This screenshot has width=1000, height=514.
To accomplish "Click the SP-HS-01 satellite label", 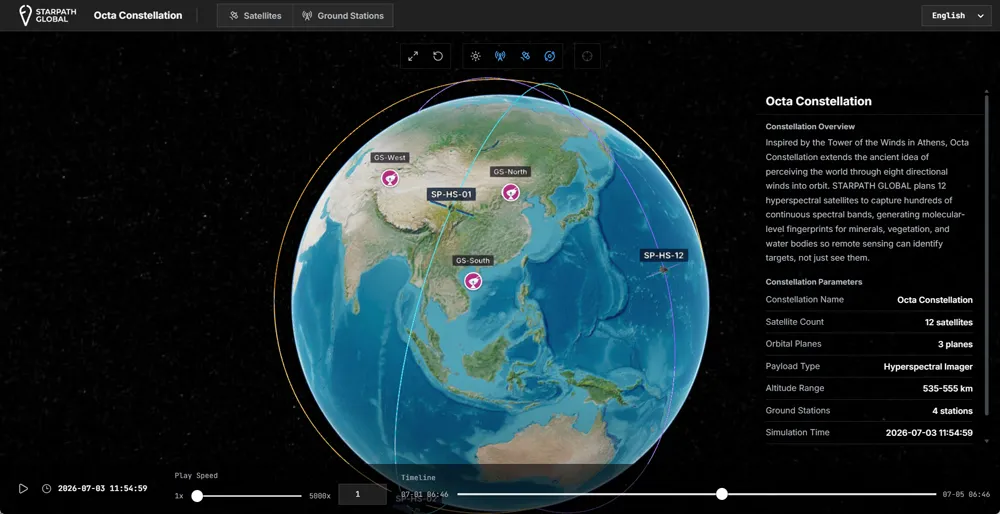I will tap(451, 194).
